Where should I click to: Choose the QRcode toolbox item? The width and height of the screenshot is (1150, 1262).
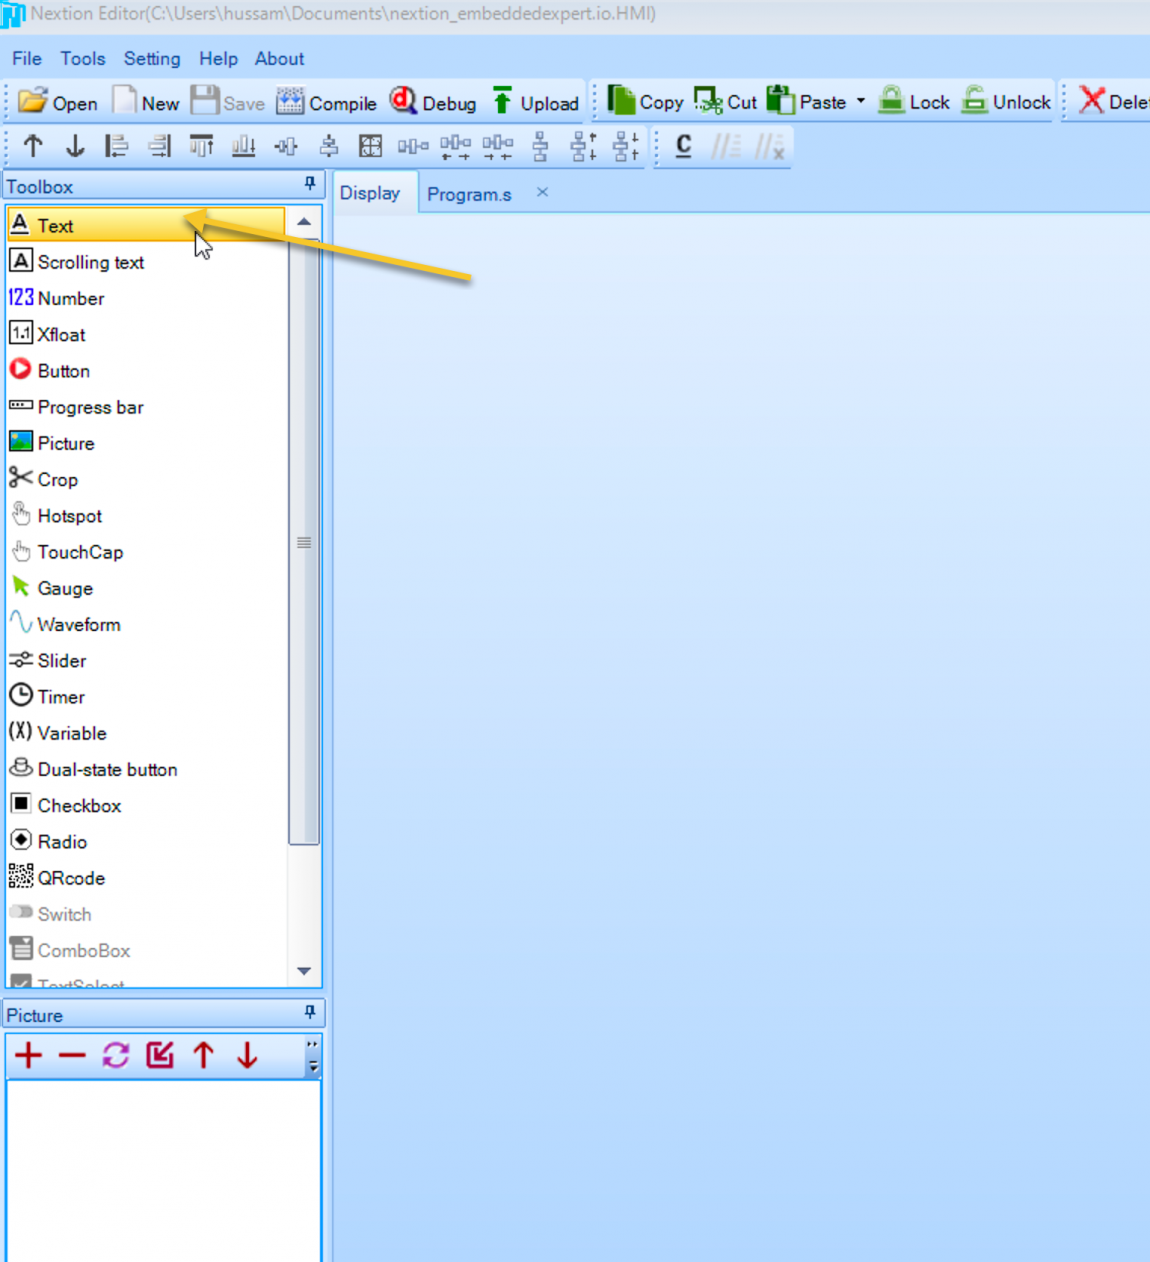[70, 878]
